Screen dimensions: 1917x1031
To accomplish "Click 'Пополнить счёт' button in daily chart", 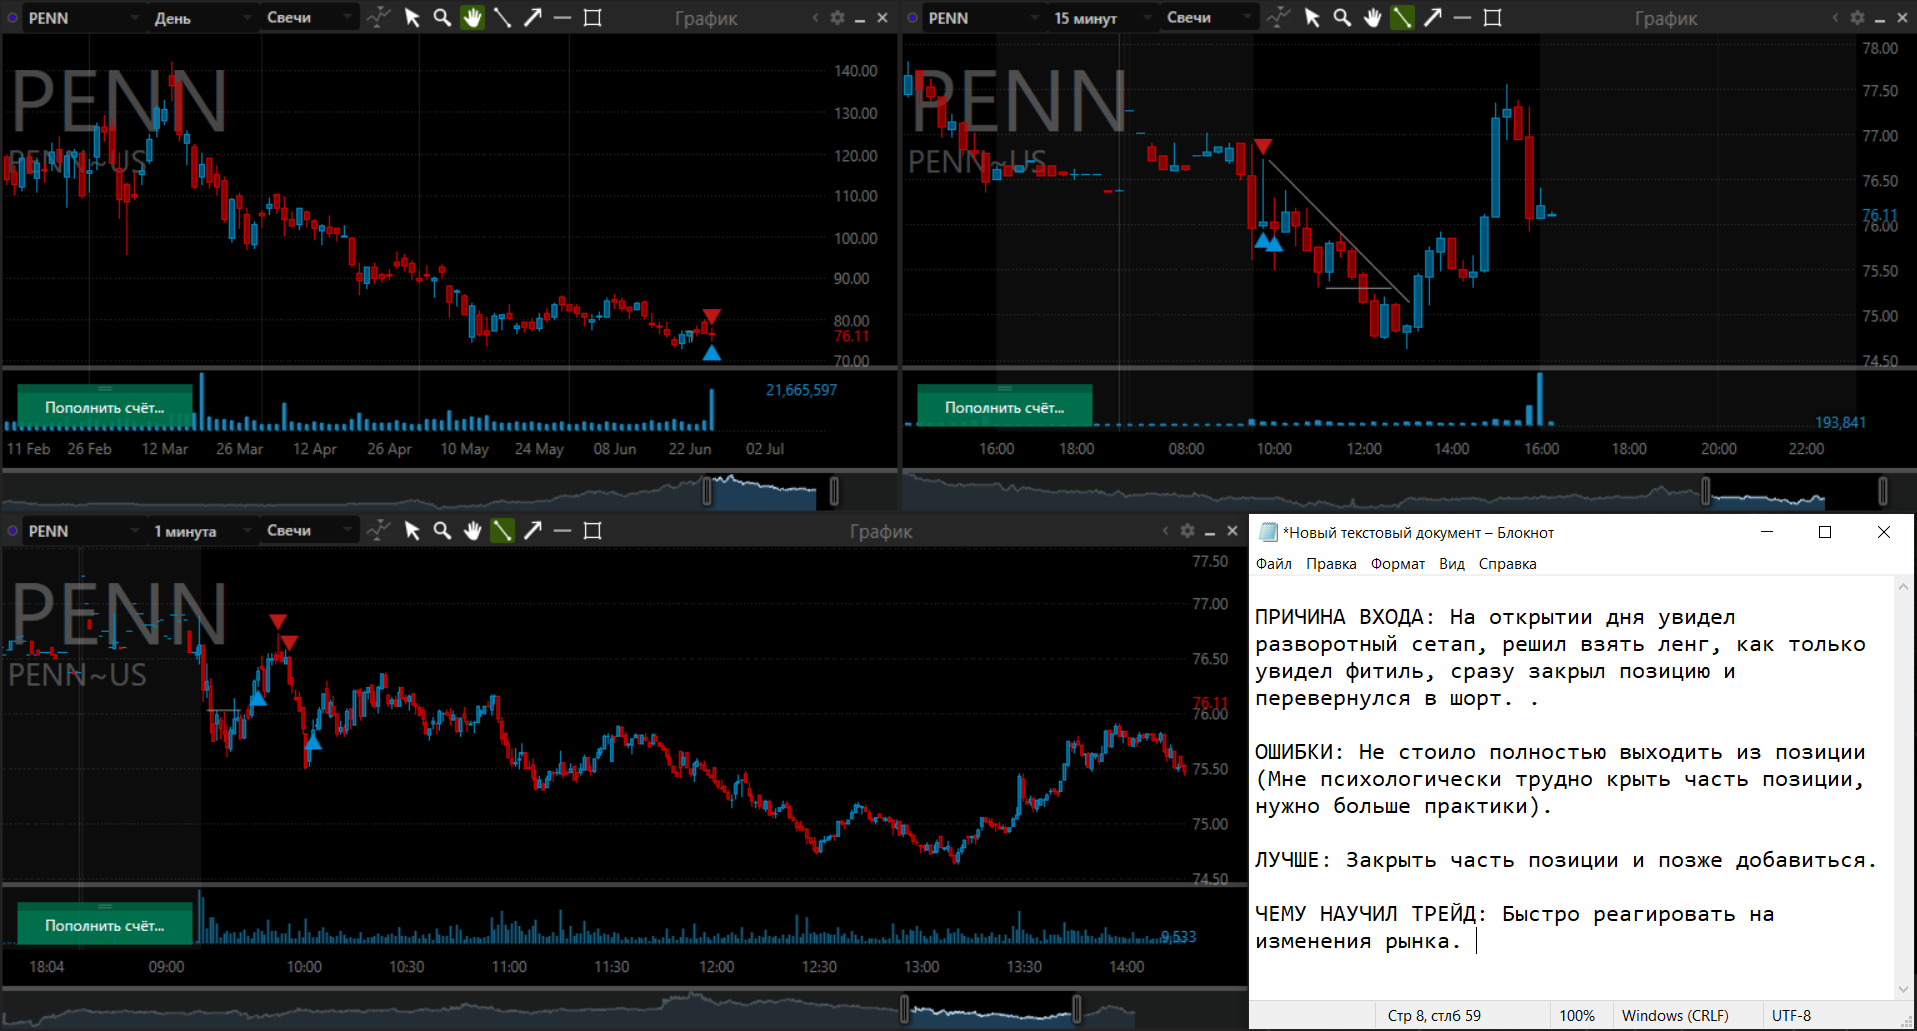I will [x=105, y=407].
